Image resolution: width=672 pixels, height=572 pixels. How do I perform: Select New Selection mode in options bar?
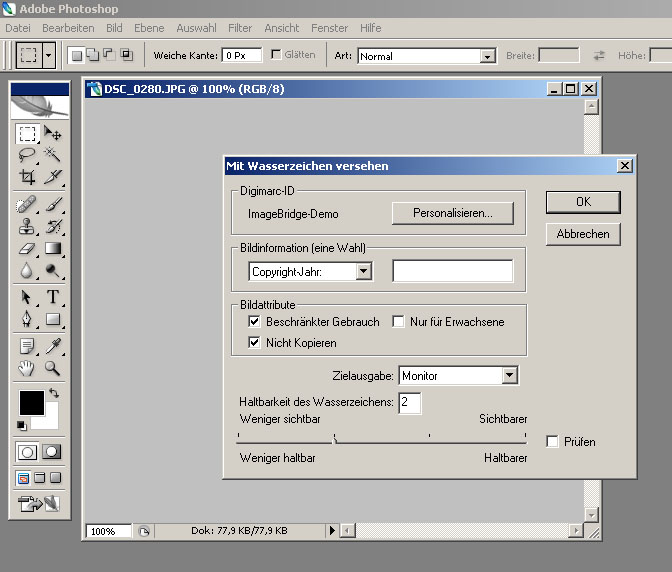point(77,55)
